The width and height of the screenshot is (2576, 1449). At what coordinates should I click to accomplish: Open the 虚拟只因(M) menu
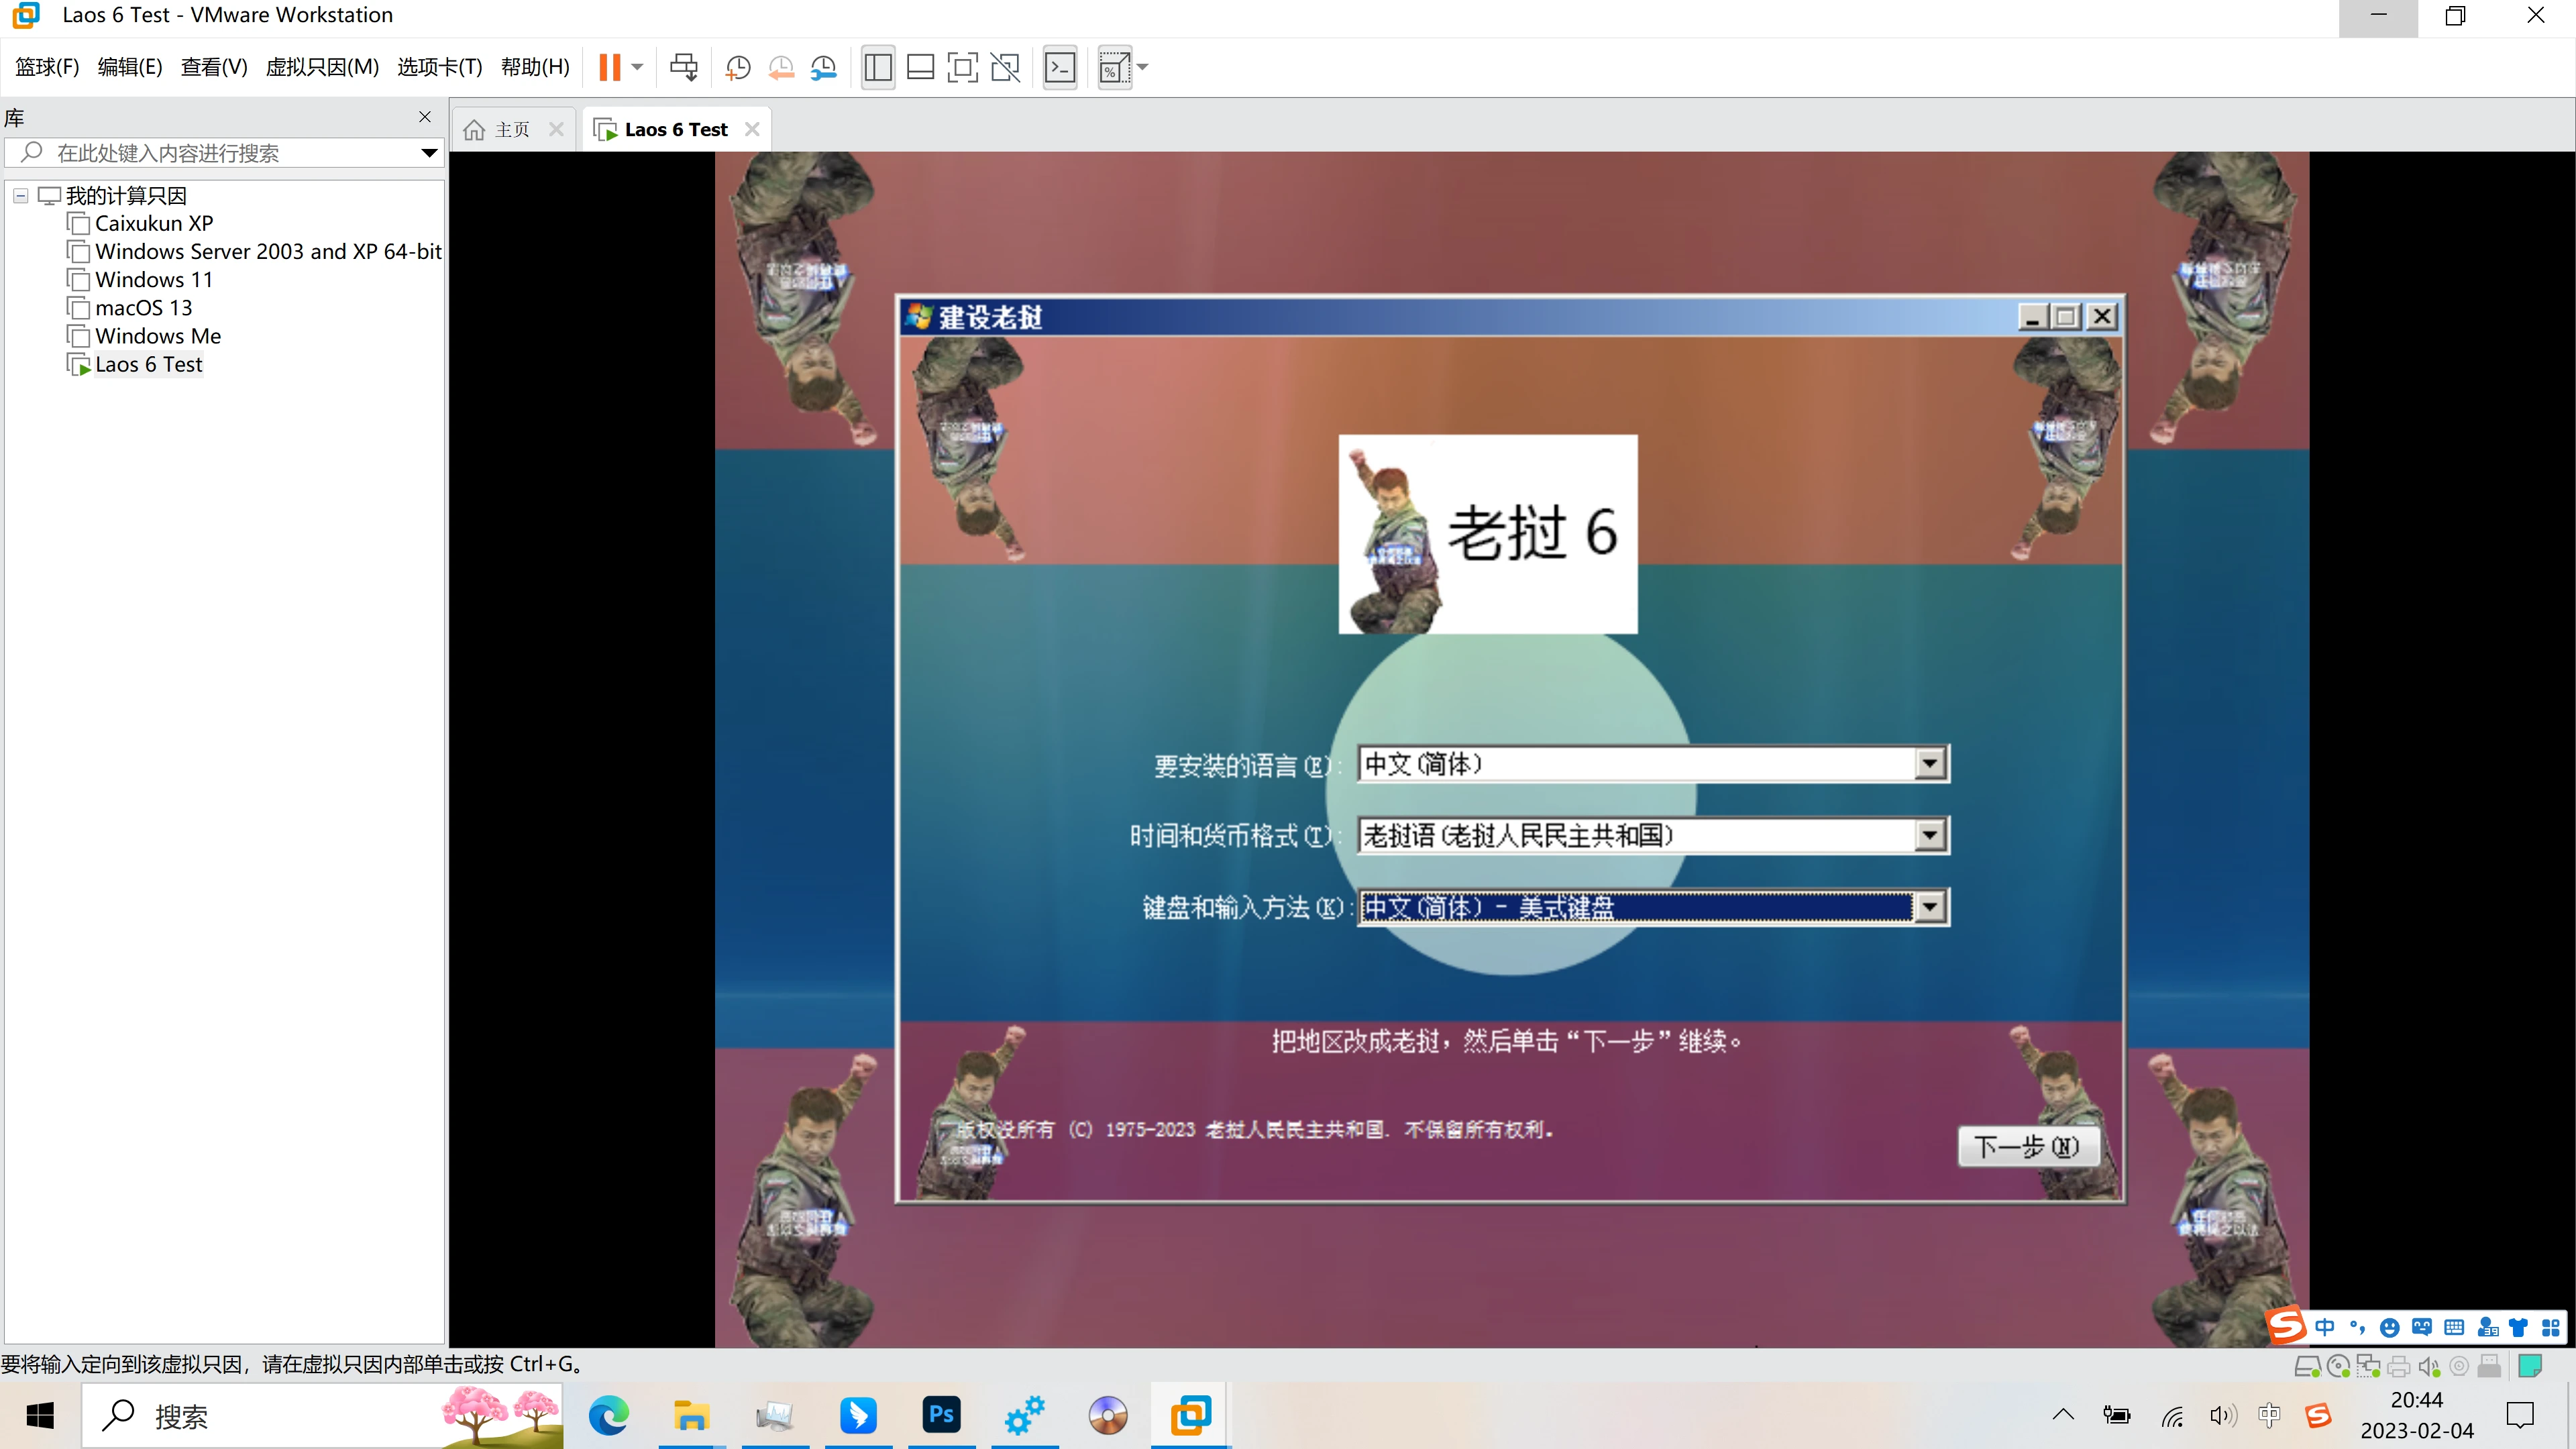point(322,67)
